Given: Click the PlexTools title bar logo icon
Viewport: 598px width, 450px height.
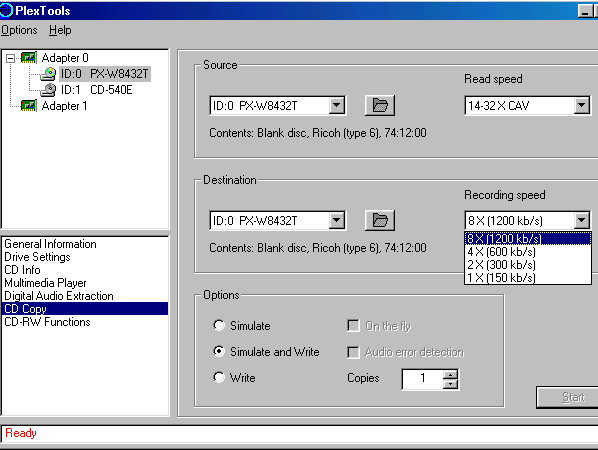Looking at the screenshot, I should pyautogui.click(x=6, y=10).
